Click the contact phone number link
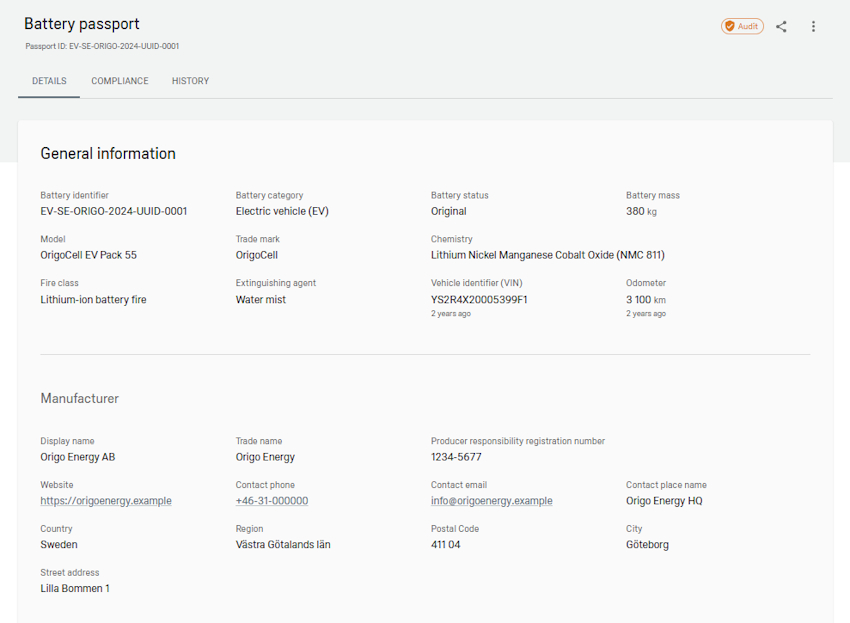The image size is (850, 623). 272,501
